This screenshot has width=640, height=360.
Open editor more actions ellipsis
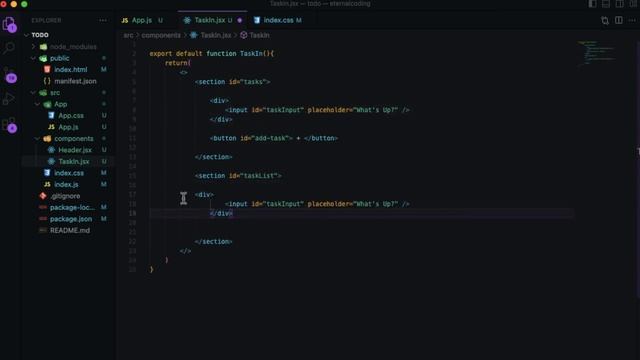click(x=632, y=20)
